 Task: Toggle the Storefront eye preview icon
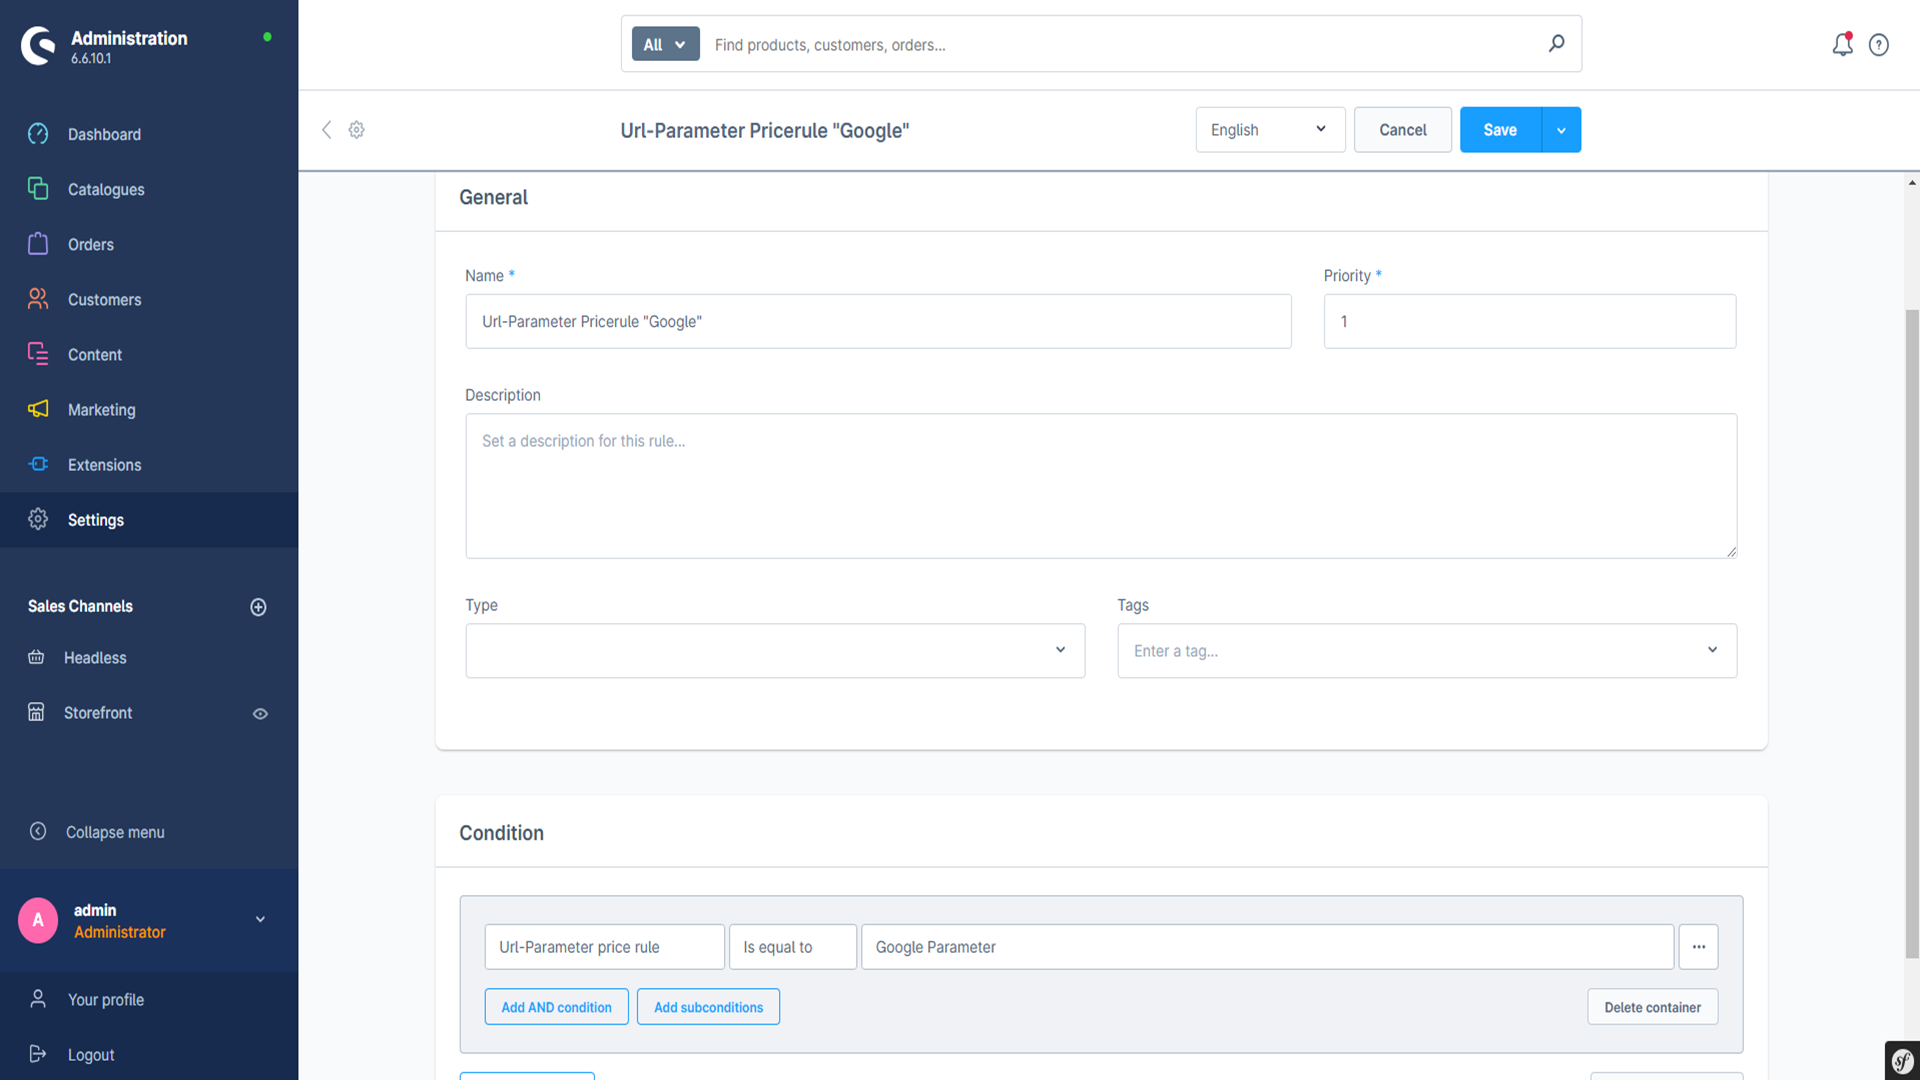pos(260,714)
